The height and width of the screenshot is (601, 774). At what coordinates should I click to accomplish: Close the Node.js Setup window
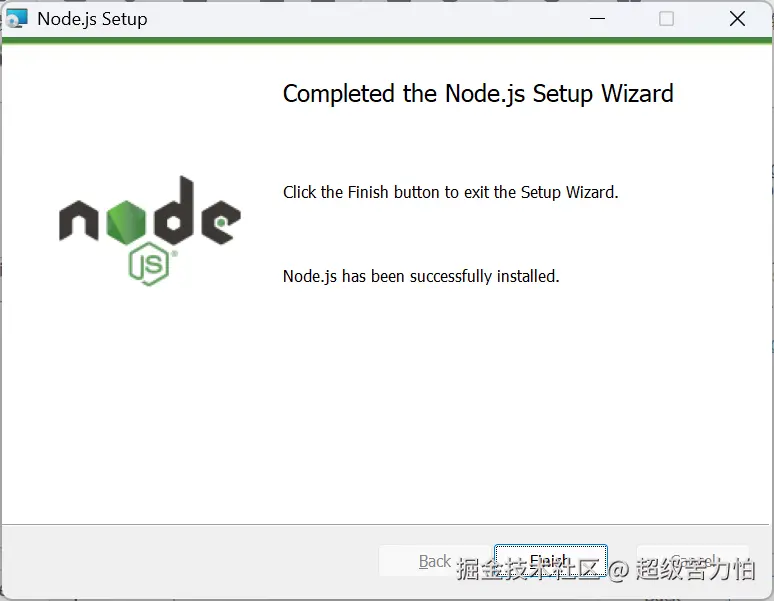pyautogui.click(x=737, y=19)
